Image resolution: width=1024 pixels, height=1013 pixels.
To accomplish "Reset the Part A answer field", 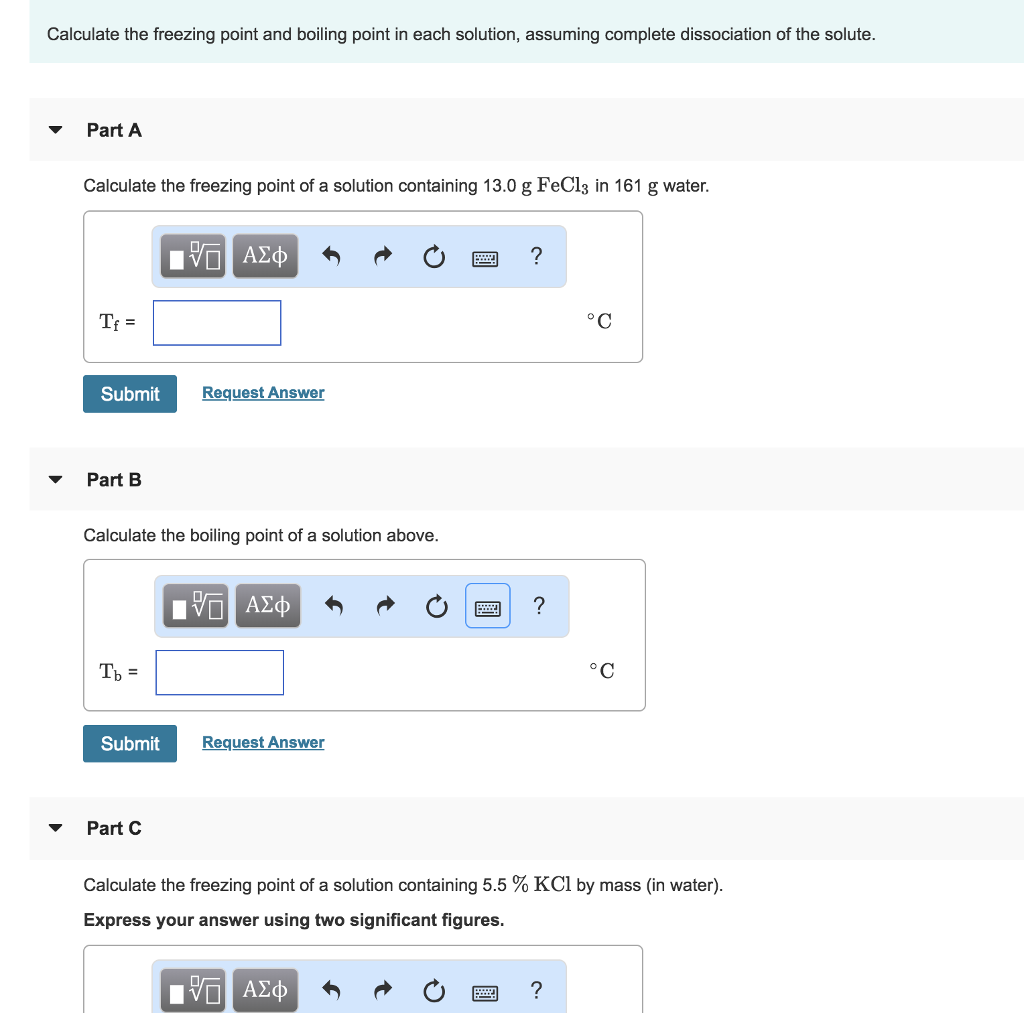I will 433,257.
